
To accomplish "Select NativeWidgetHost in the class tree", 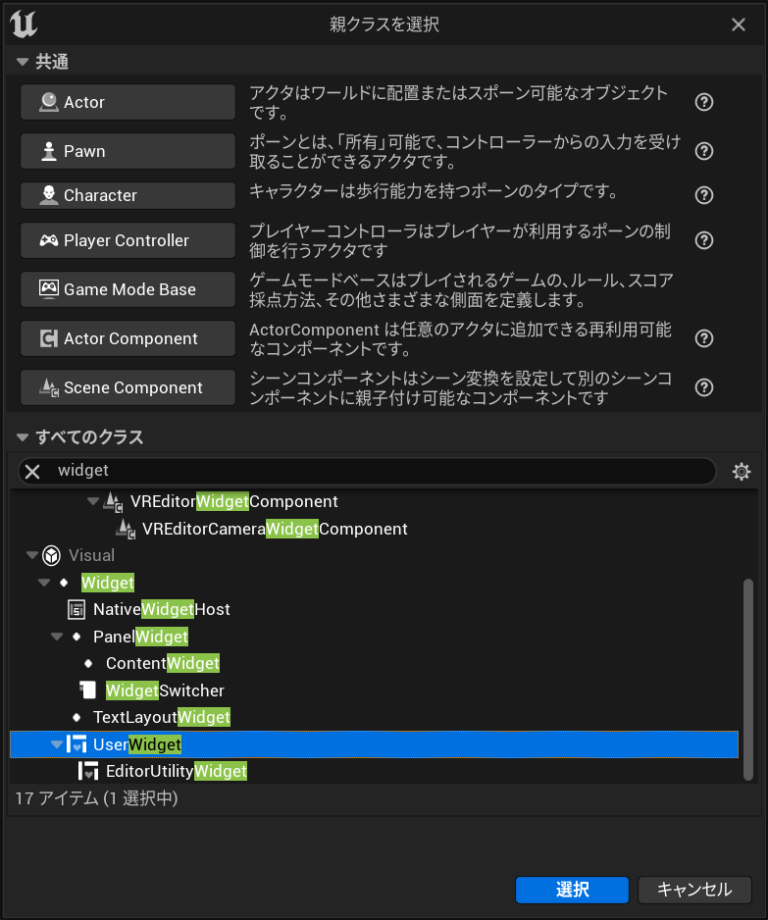I will pos(162,610).
